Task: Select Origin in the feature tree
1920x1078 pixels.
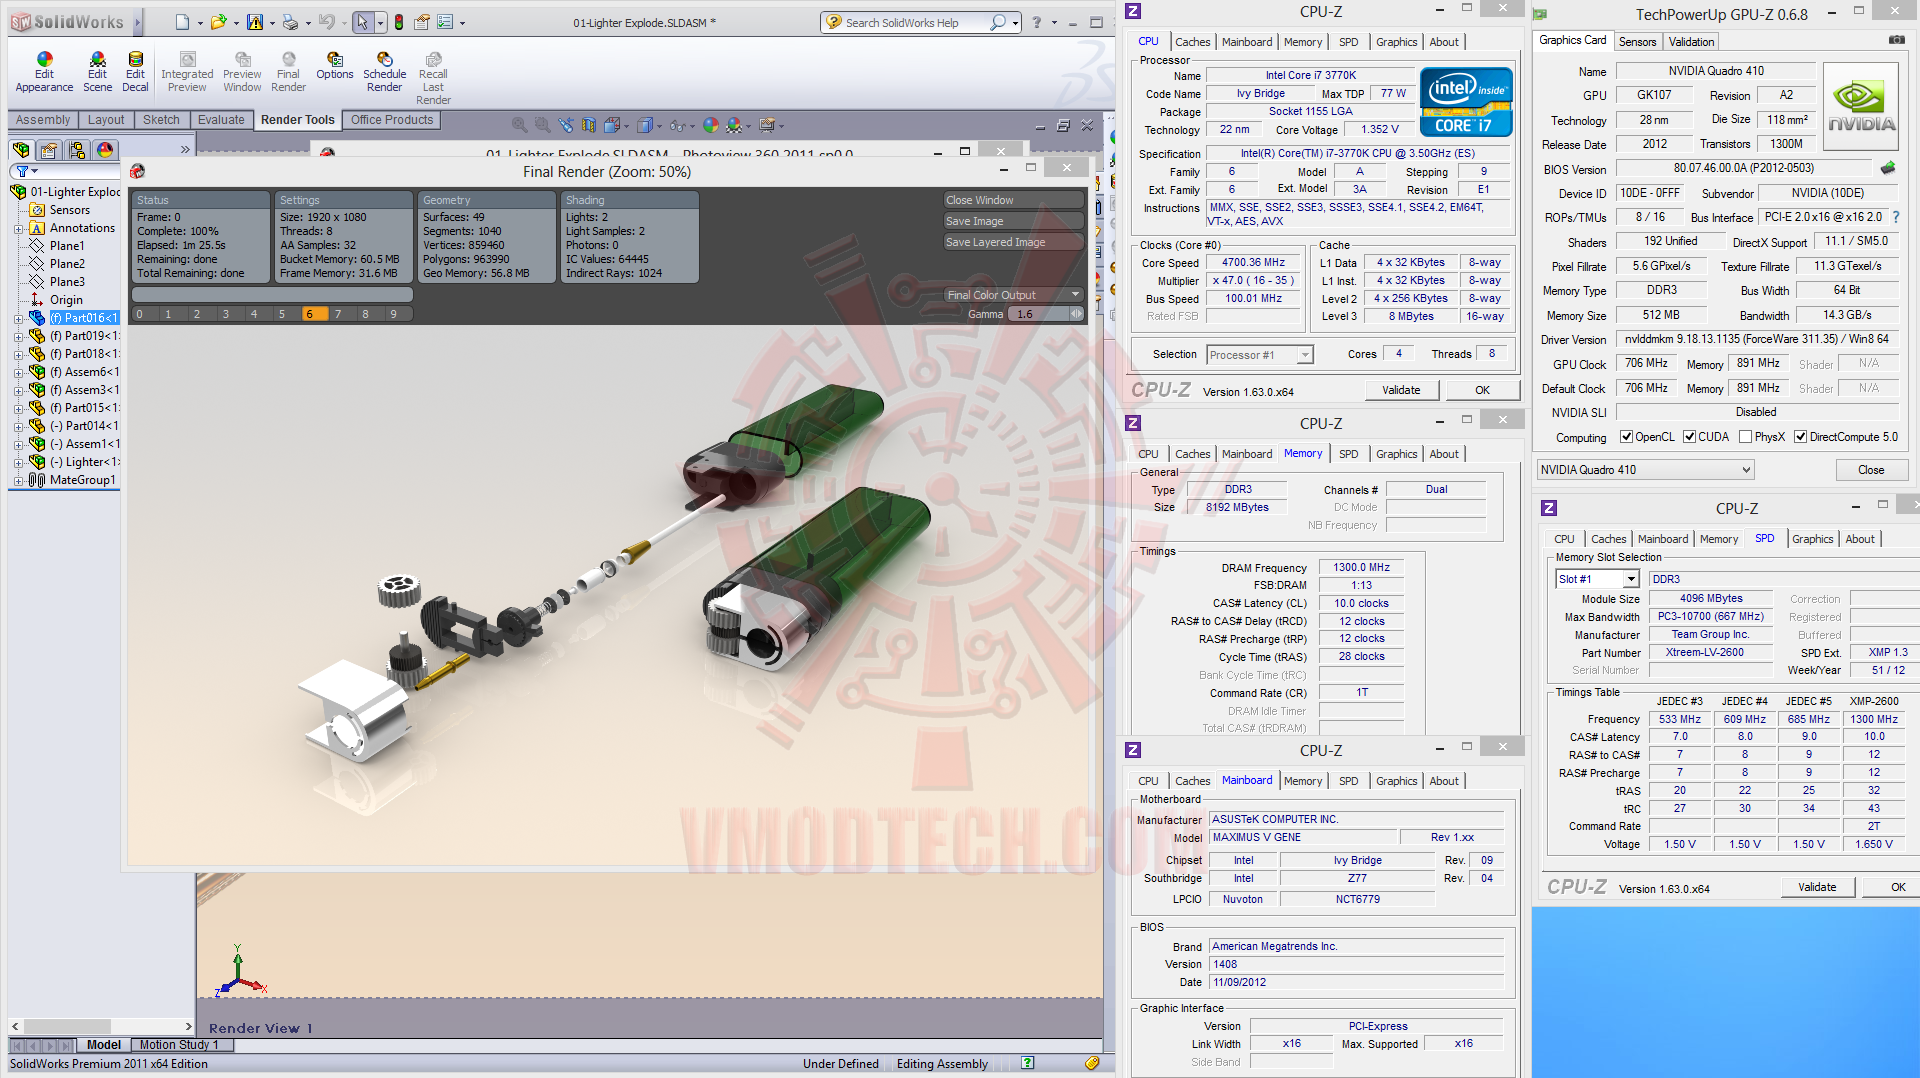Action: click(66, 300)
